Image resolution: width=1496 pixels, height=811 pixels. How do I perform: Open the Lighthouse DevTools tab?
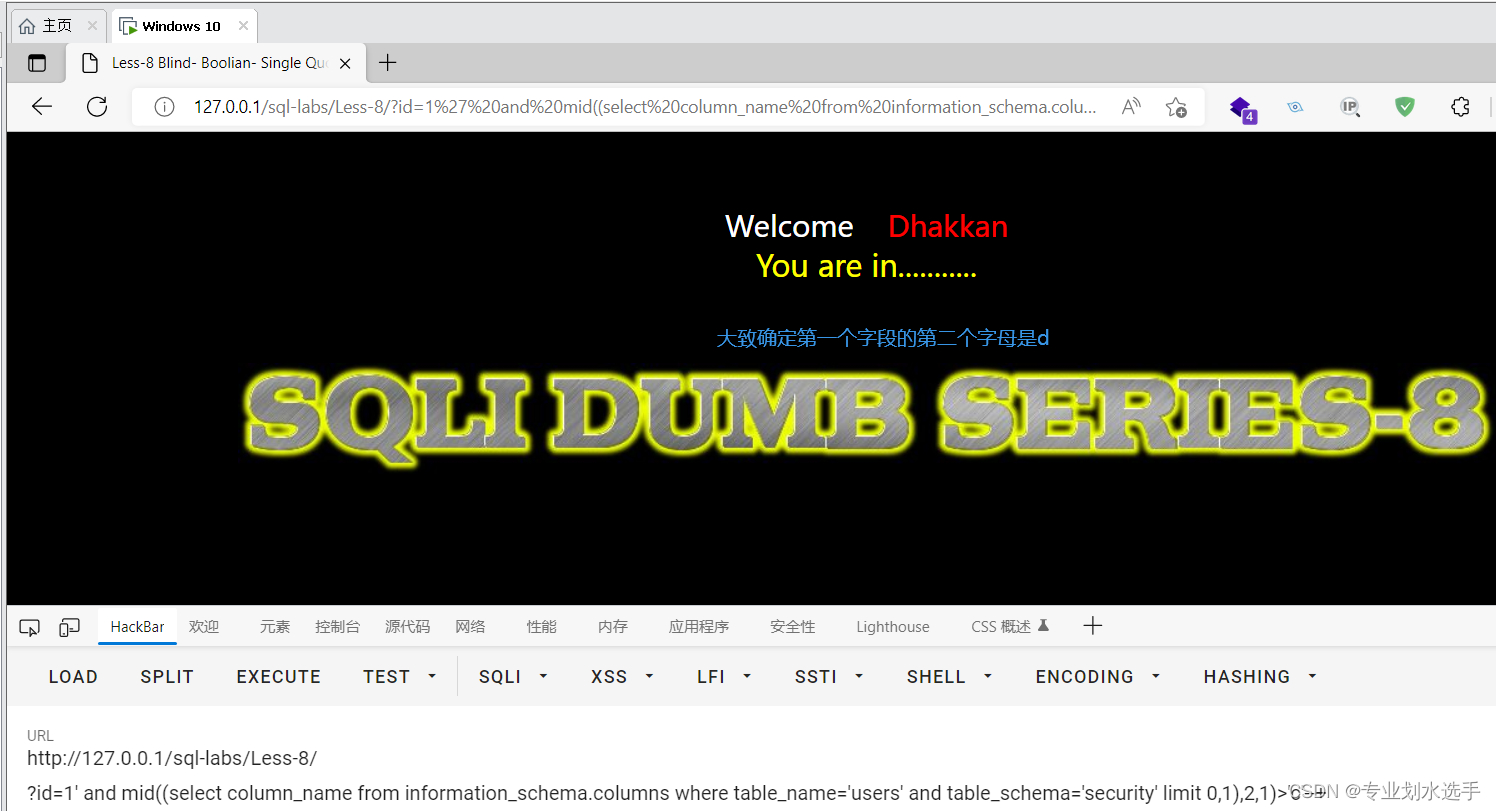coord(893,627)
